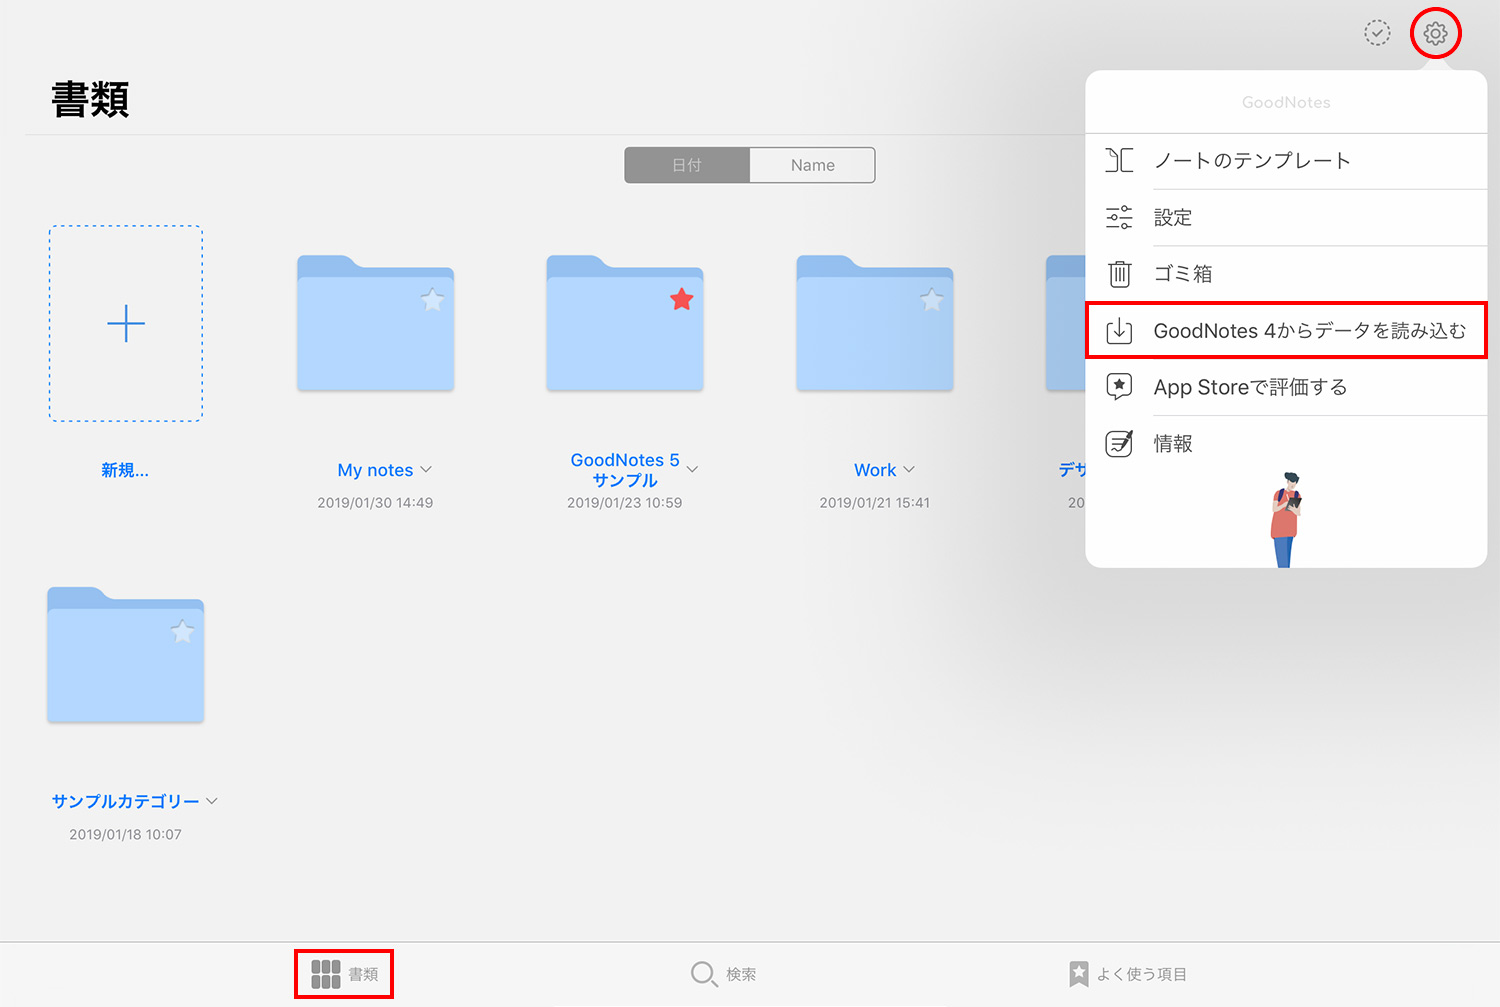The image size is (1500, 1007).
Task: Click the note template icon
Action: [x=1119, y=160]
